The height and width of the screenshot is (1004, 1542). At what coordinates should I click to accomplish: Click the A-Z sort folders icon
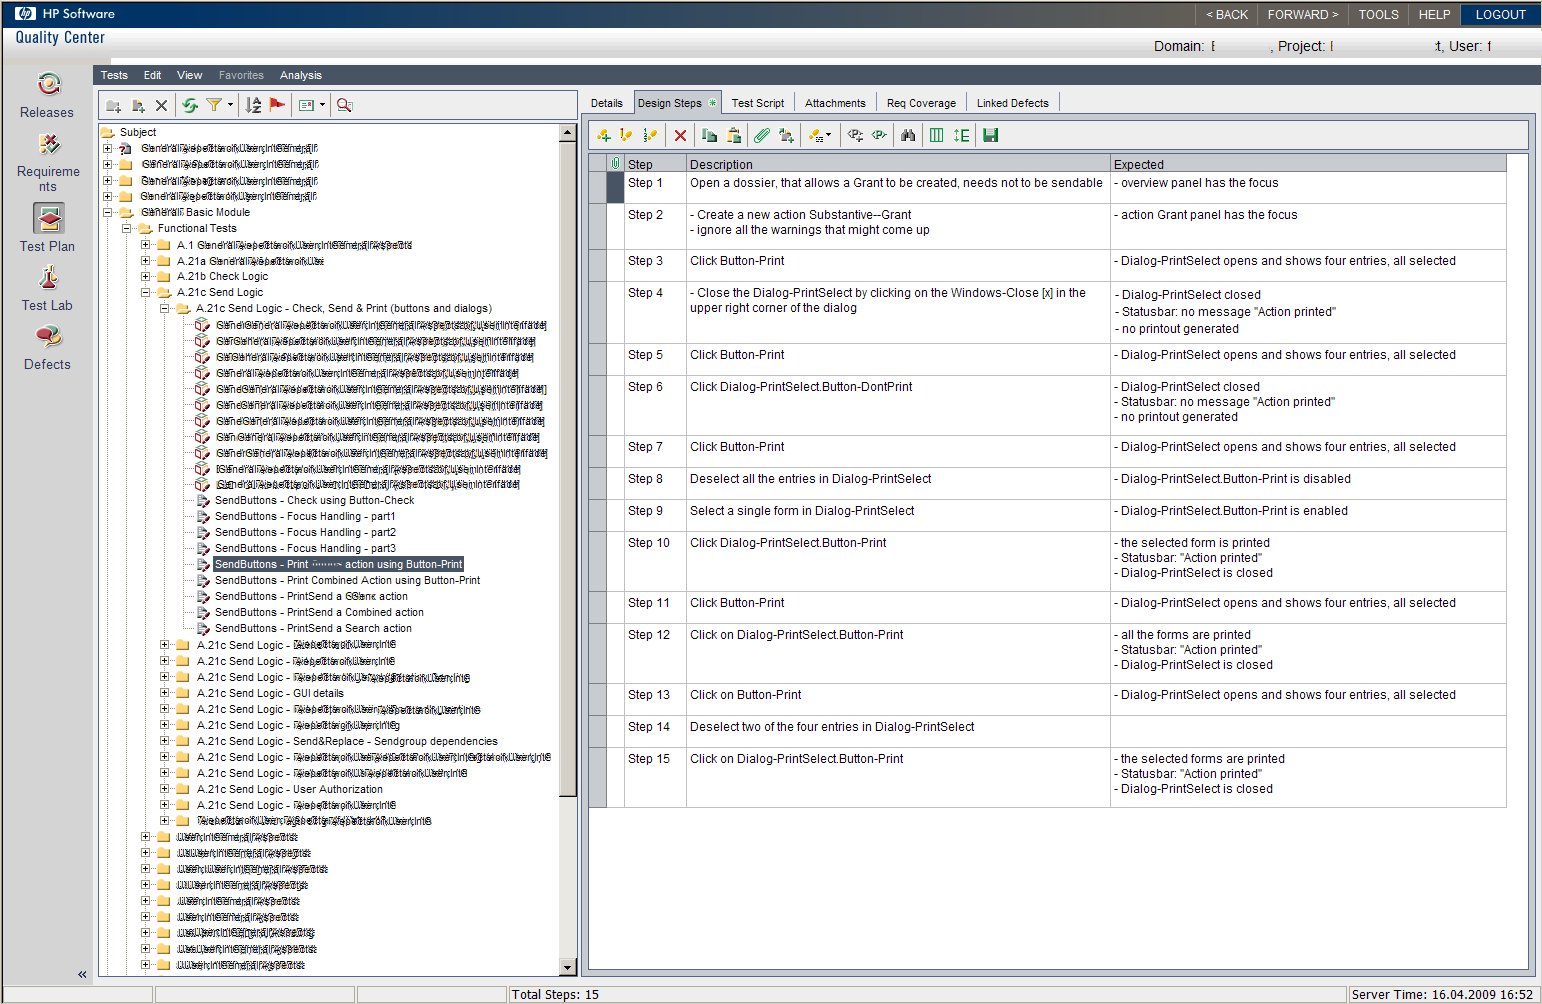tap(253, 105)
